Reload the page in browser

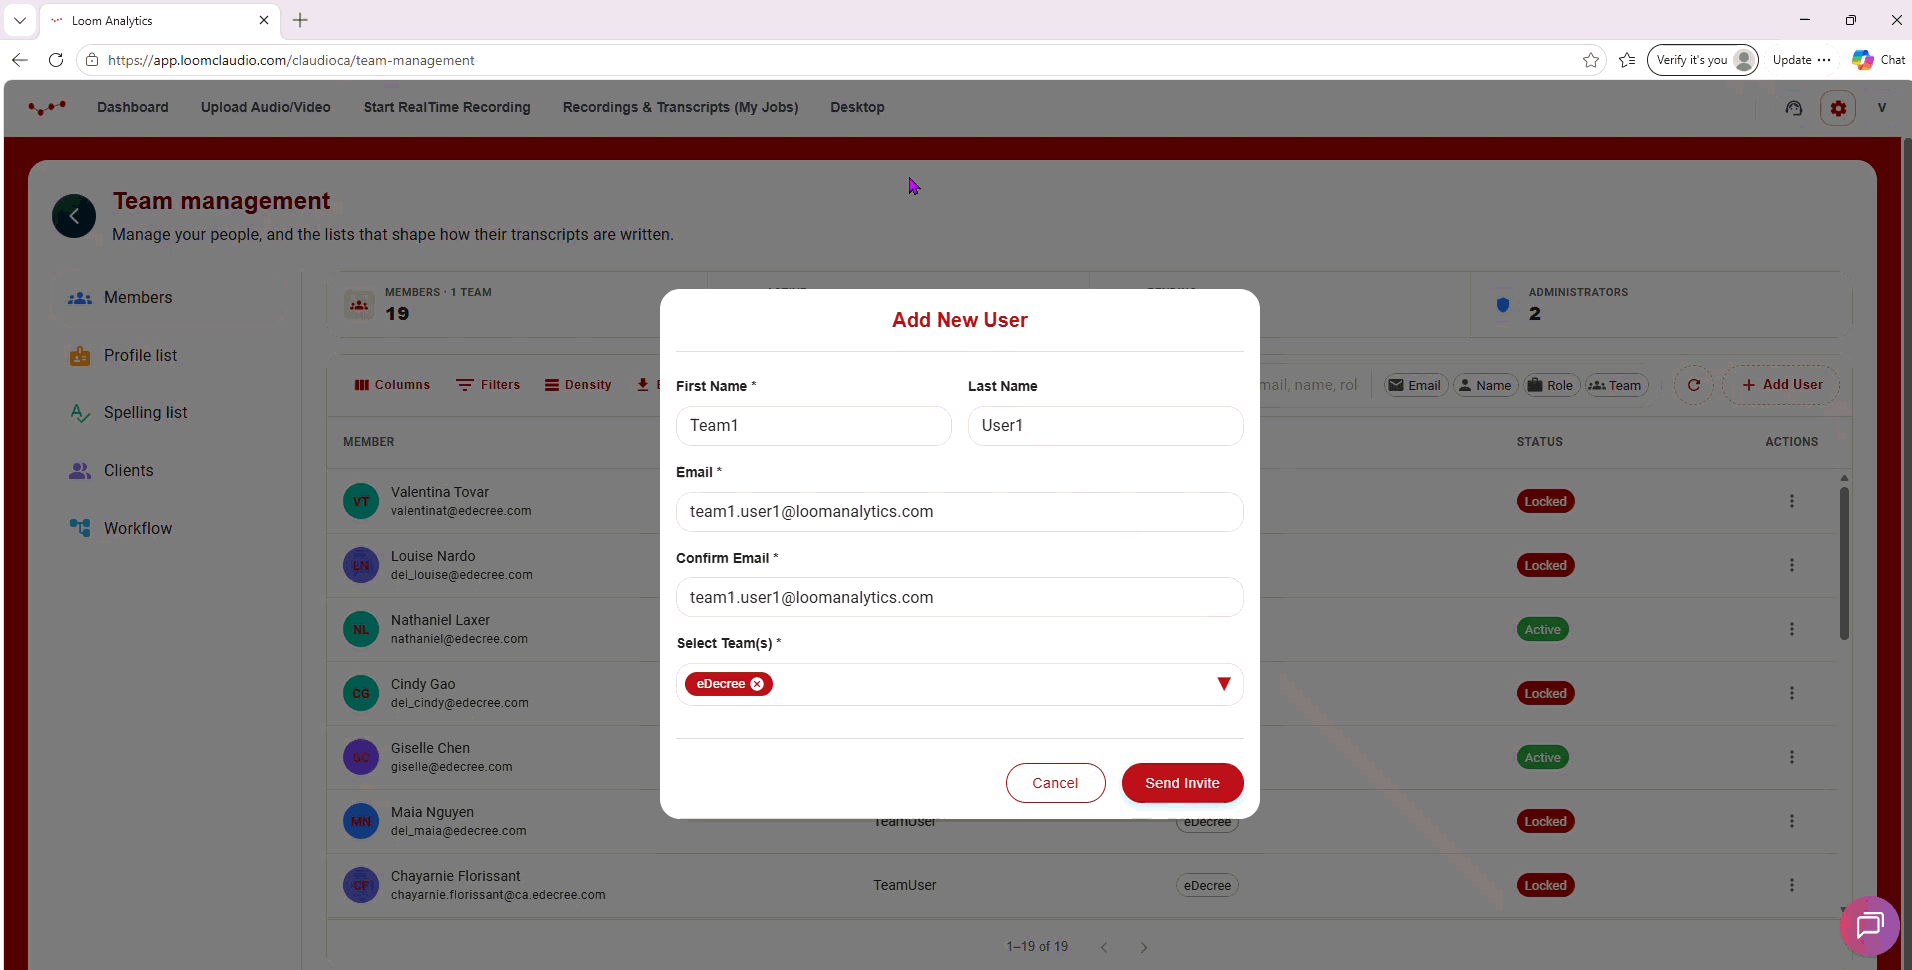pos(56,60)
